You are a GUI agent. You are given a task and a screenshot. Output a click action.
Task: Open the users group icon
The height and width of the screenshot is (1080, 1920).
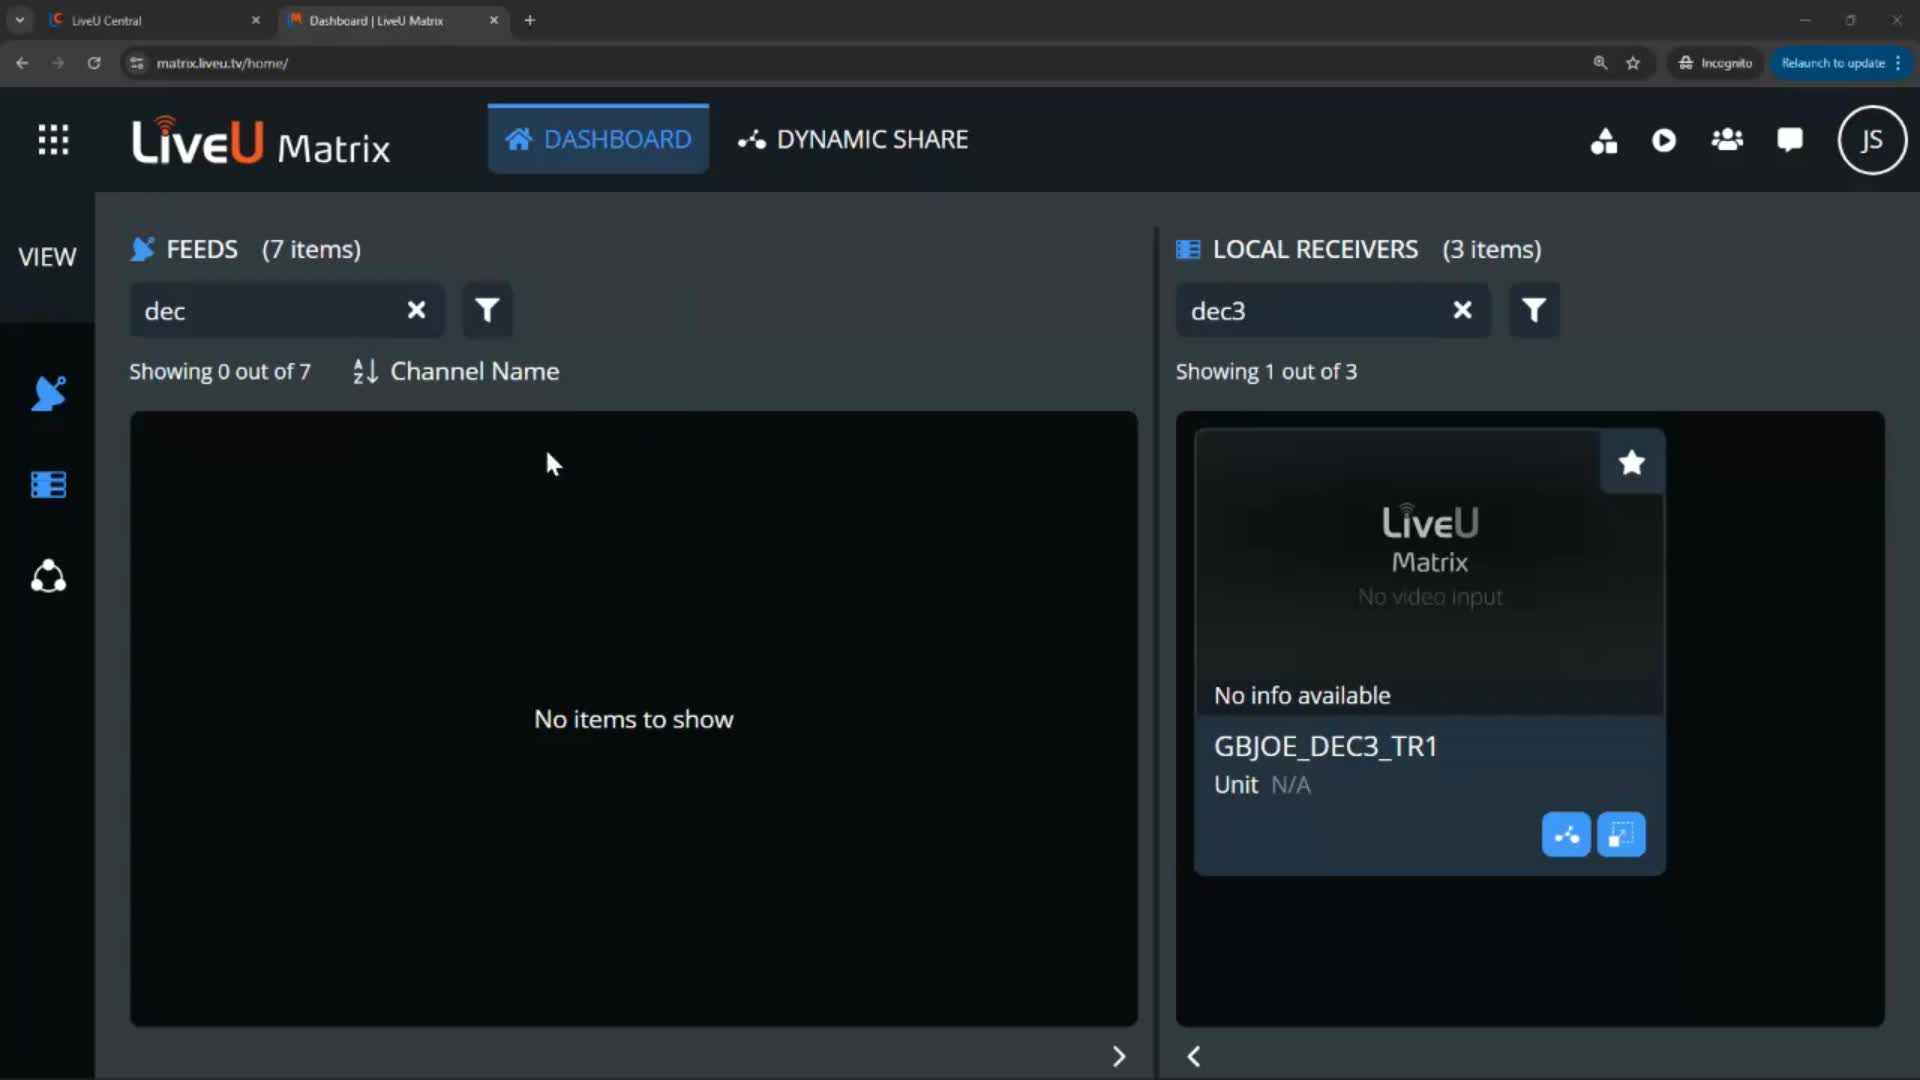coord(1727,140)
